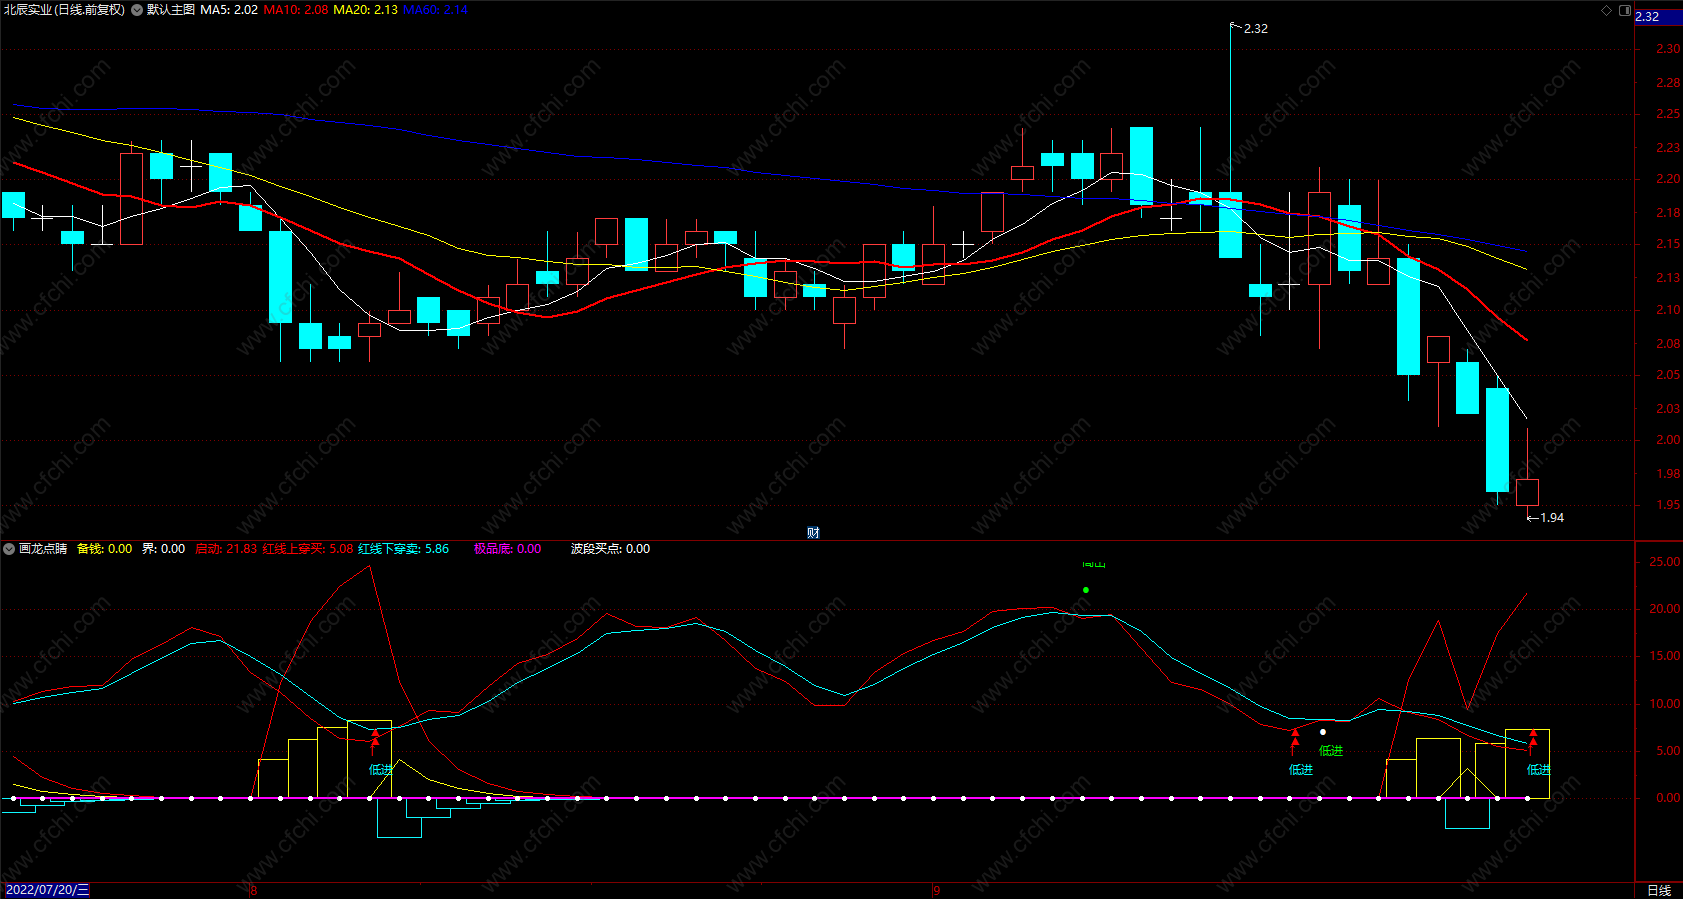Image resolution: width=1683 pixels, height=899 pixels.
Task: Click the 红线上穿买: 5.08 value
Action: [308, 549]
